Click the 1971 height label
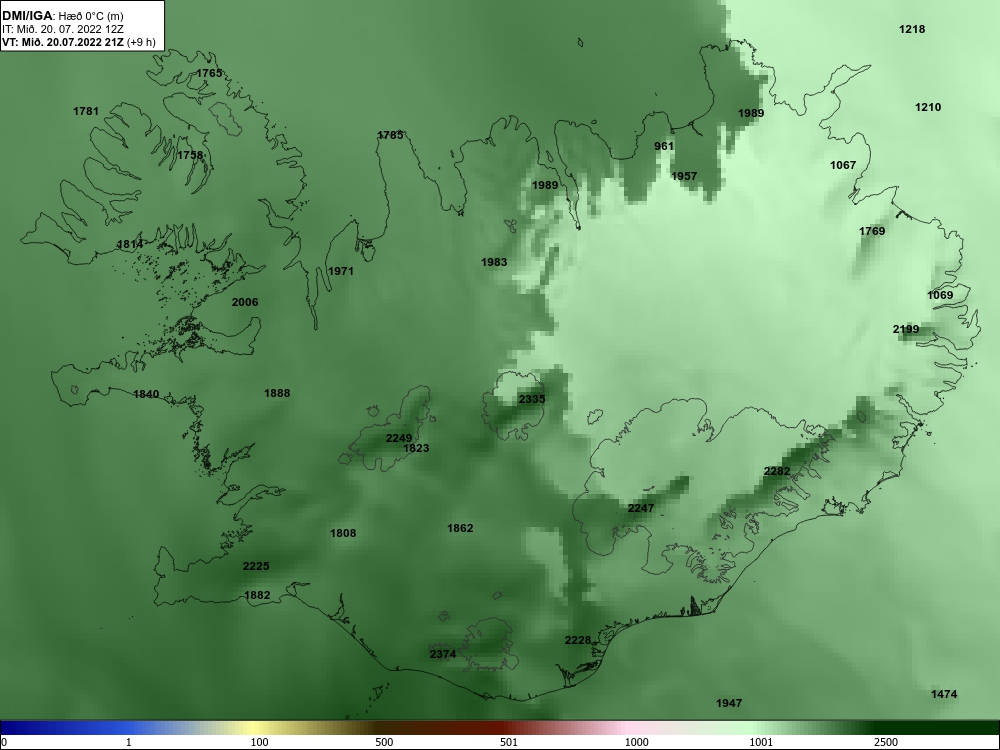This screenshot has height=750, width=1000. [341, 271]
